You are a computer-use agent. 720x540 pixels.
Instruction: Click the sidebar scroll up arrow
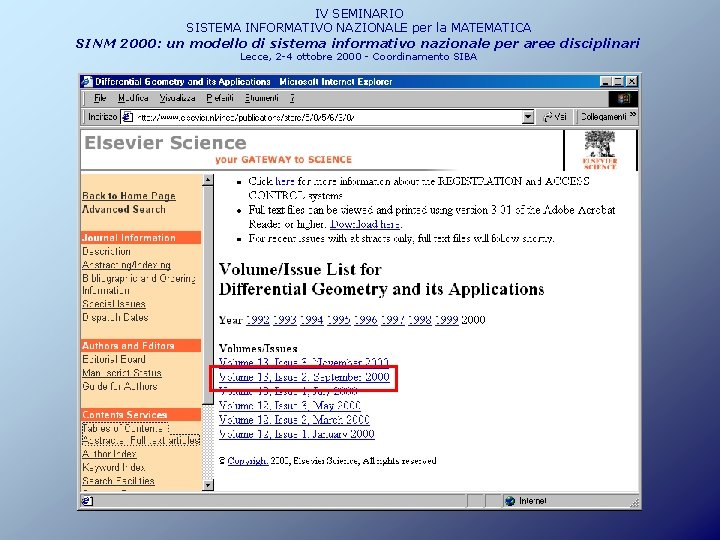click(208, 180)
